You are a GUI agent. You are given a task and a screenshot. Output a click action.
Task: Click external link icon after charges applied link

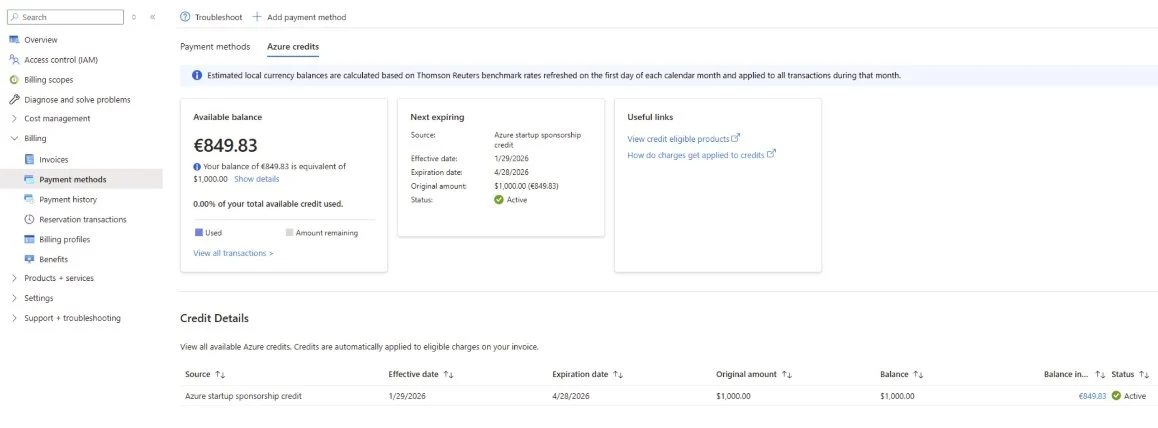pyautogui.click(x=771, y=154)
